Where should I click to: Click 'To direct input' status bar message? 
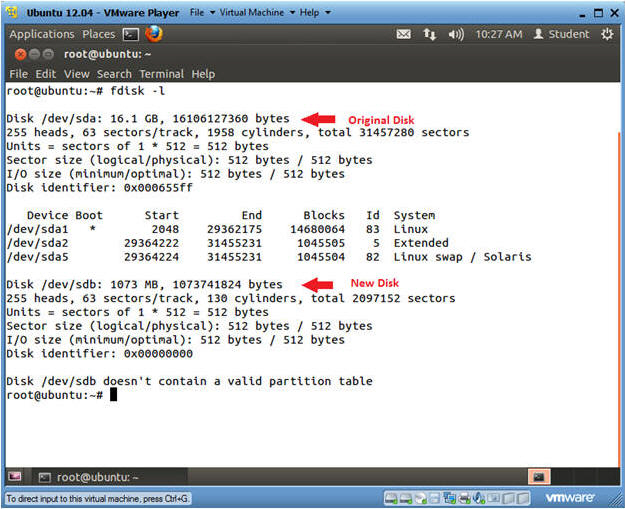point(98,498)
